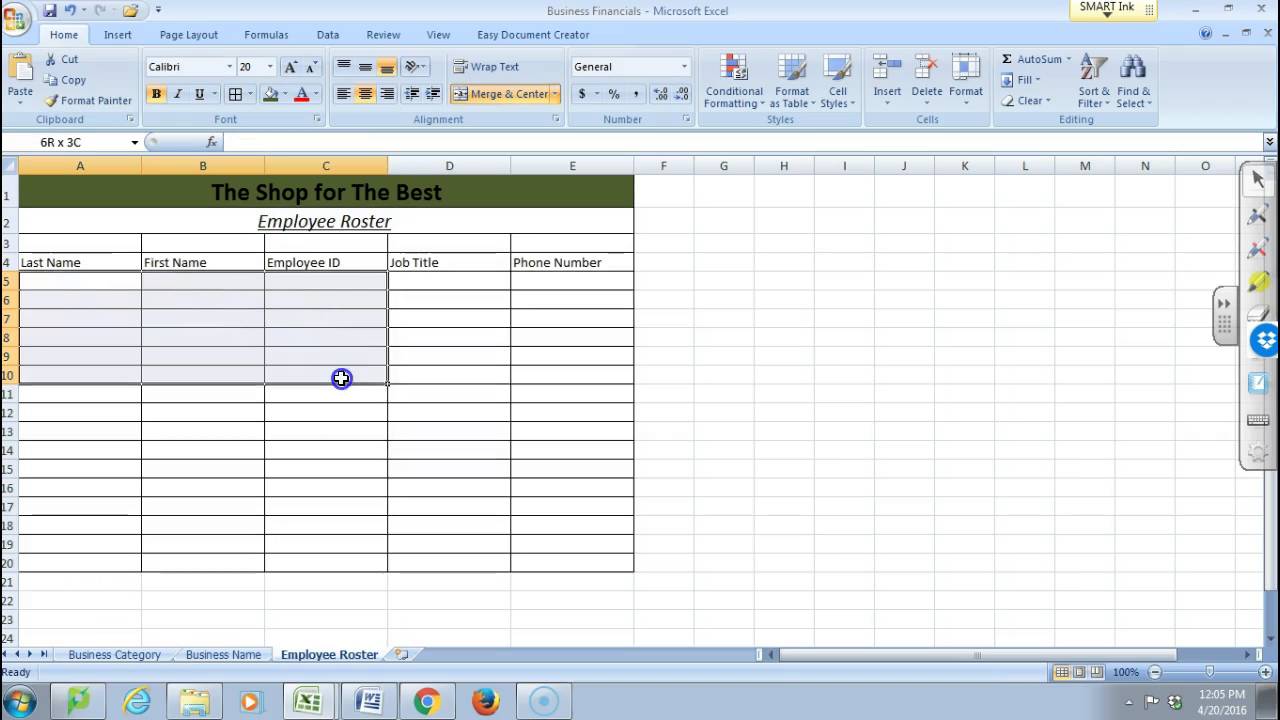Click the Decrease Indent icon
Screen dimensions: 1280x720
(x=412, y=94)
